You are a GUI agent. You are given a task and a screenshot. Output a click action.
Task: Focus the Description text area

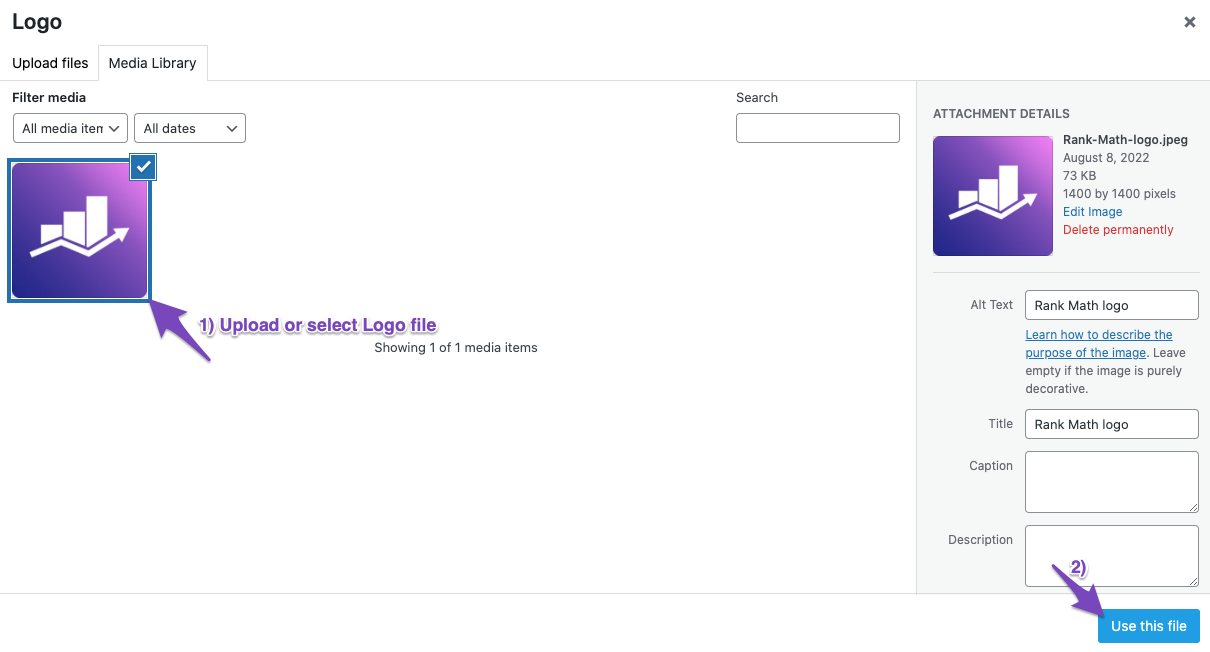(x=1112, y=556)
